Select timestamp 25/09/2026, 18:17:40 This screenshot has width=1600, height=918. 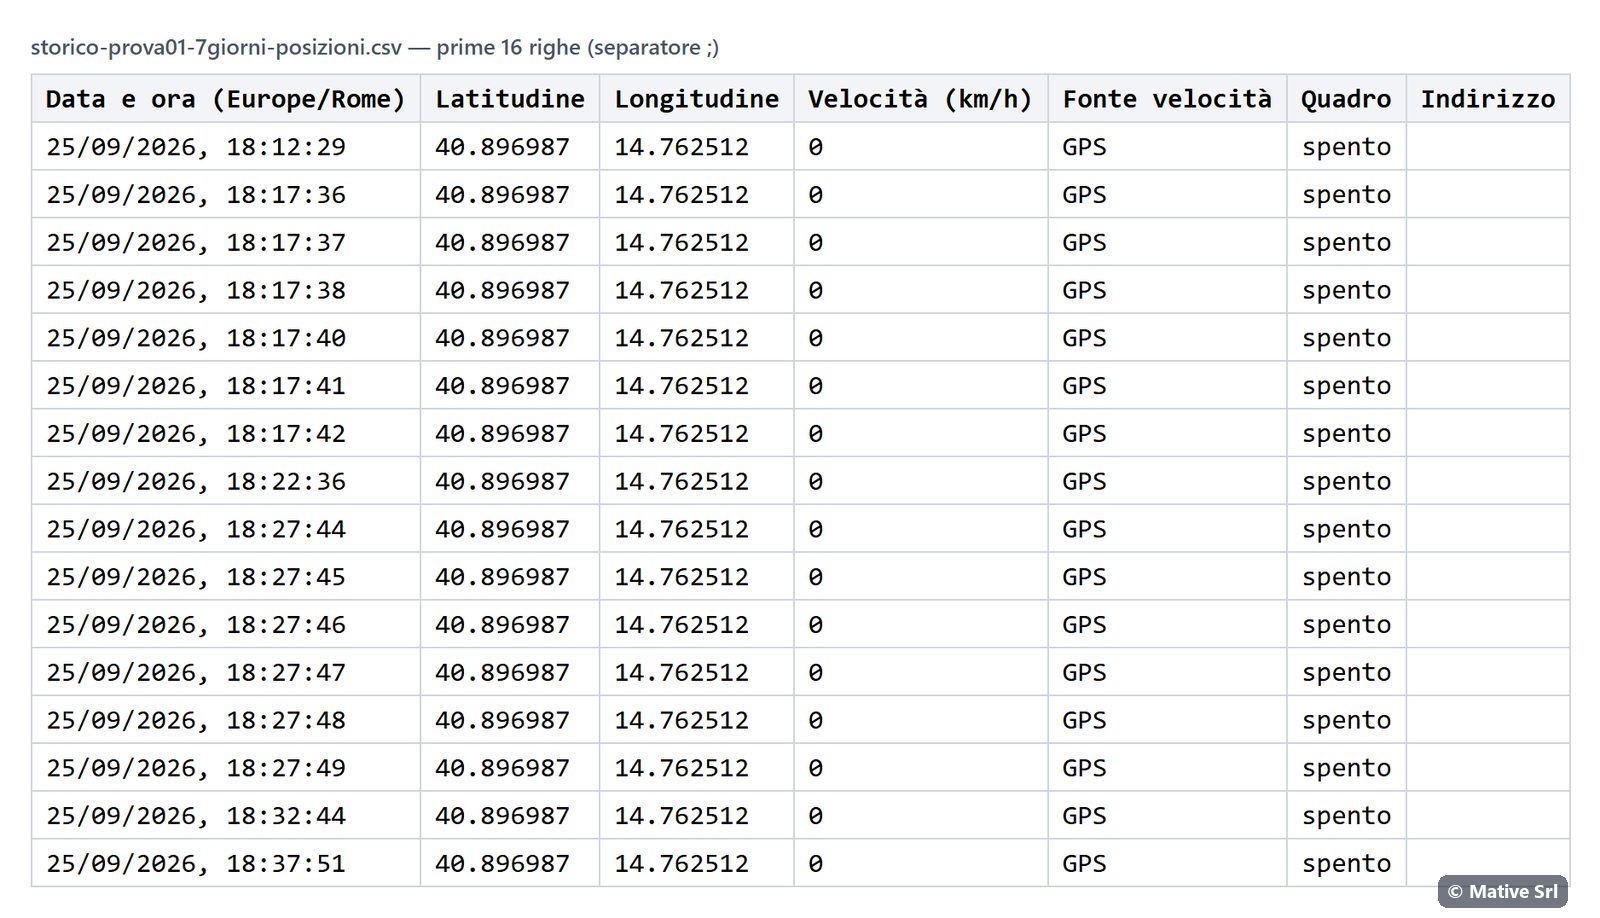click(196, 338)
